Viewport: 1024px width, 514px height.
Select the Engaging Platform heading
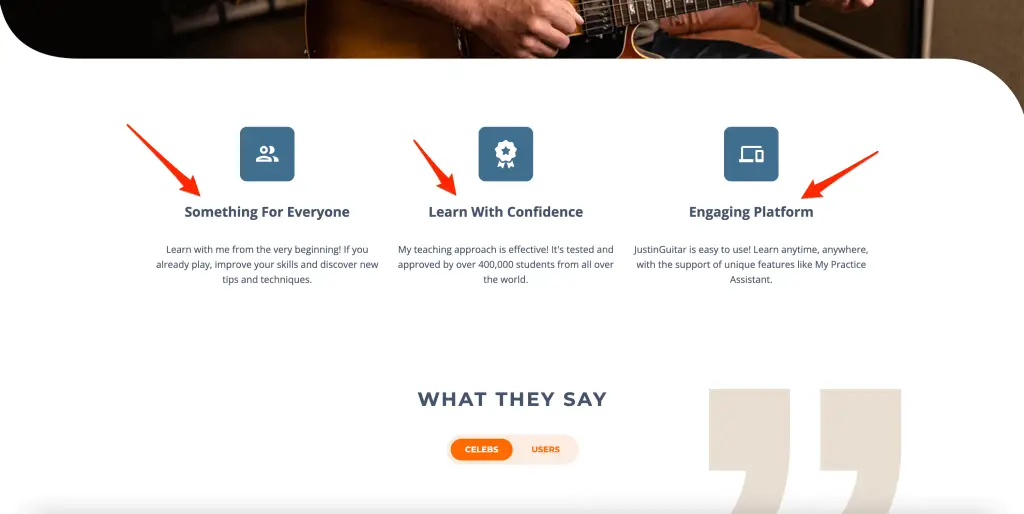[x=751, y=212]
